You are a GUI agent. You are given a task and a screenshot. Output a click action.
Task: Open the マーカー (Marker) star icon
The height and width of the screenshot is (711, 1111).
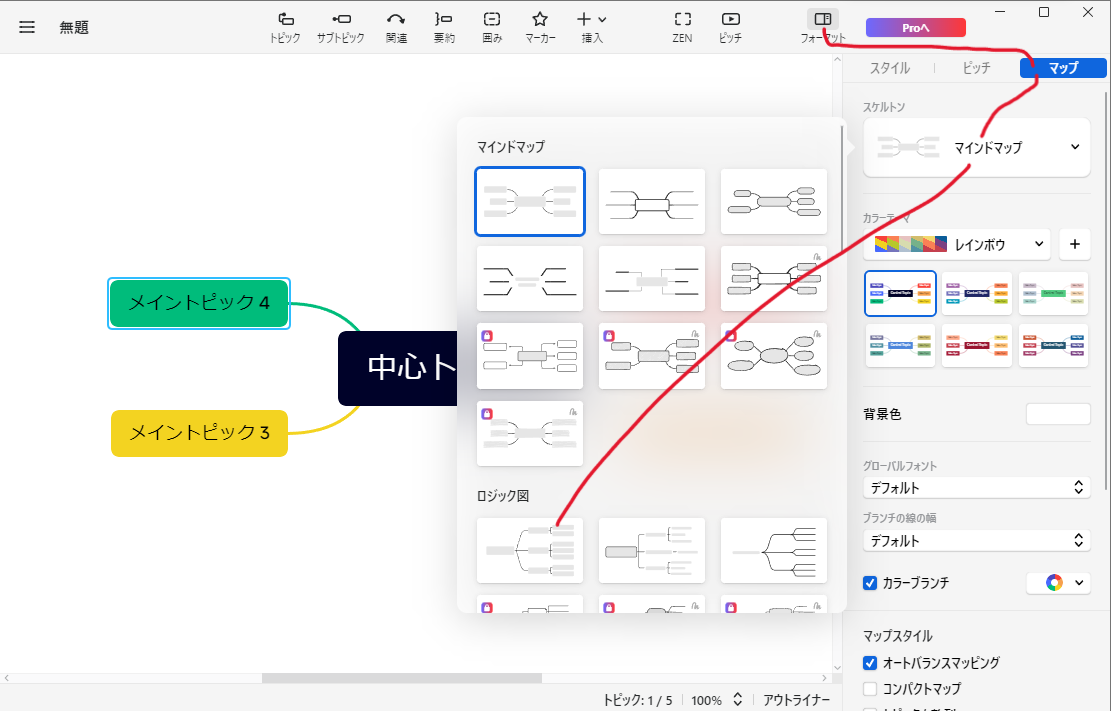[540, 20]
